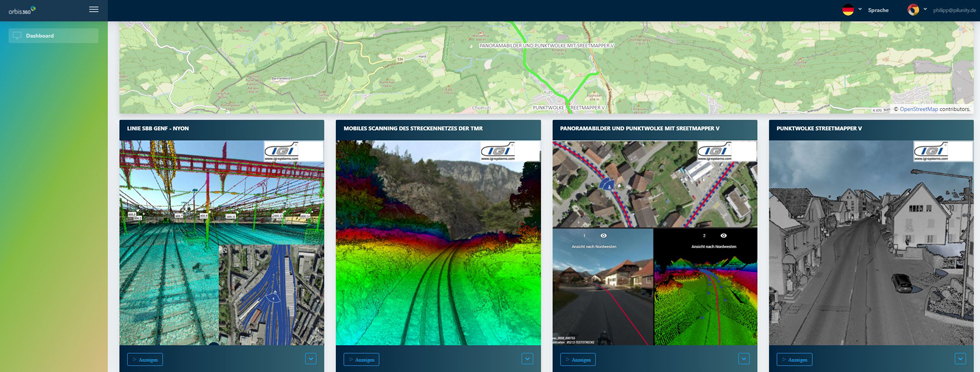Click the German flag language icon
This screenshot has width=980, height=372.
click(848, 9)
